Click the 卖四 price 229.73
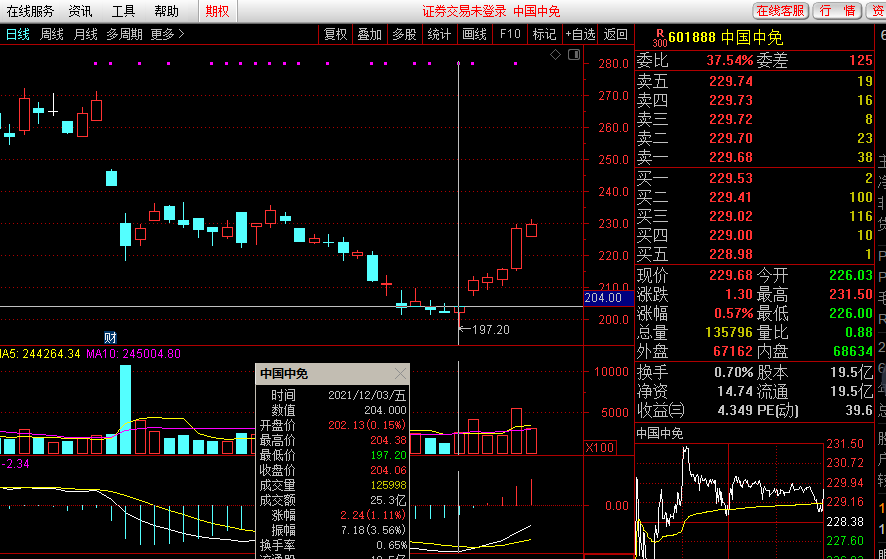The height and width of the screenshot is (559, 886). pos(731,100)
